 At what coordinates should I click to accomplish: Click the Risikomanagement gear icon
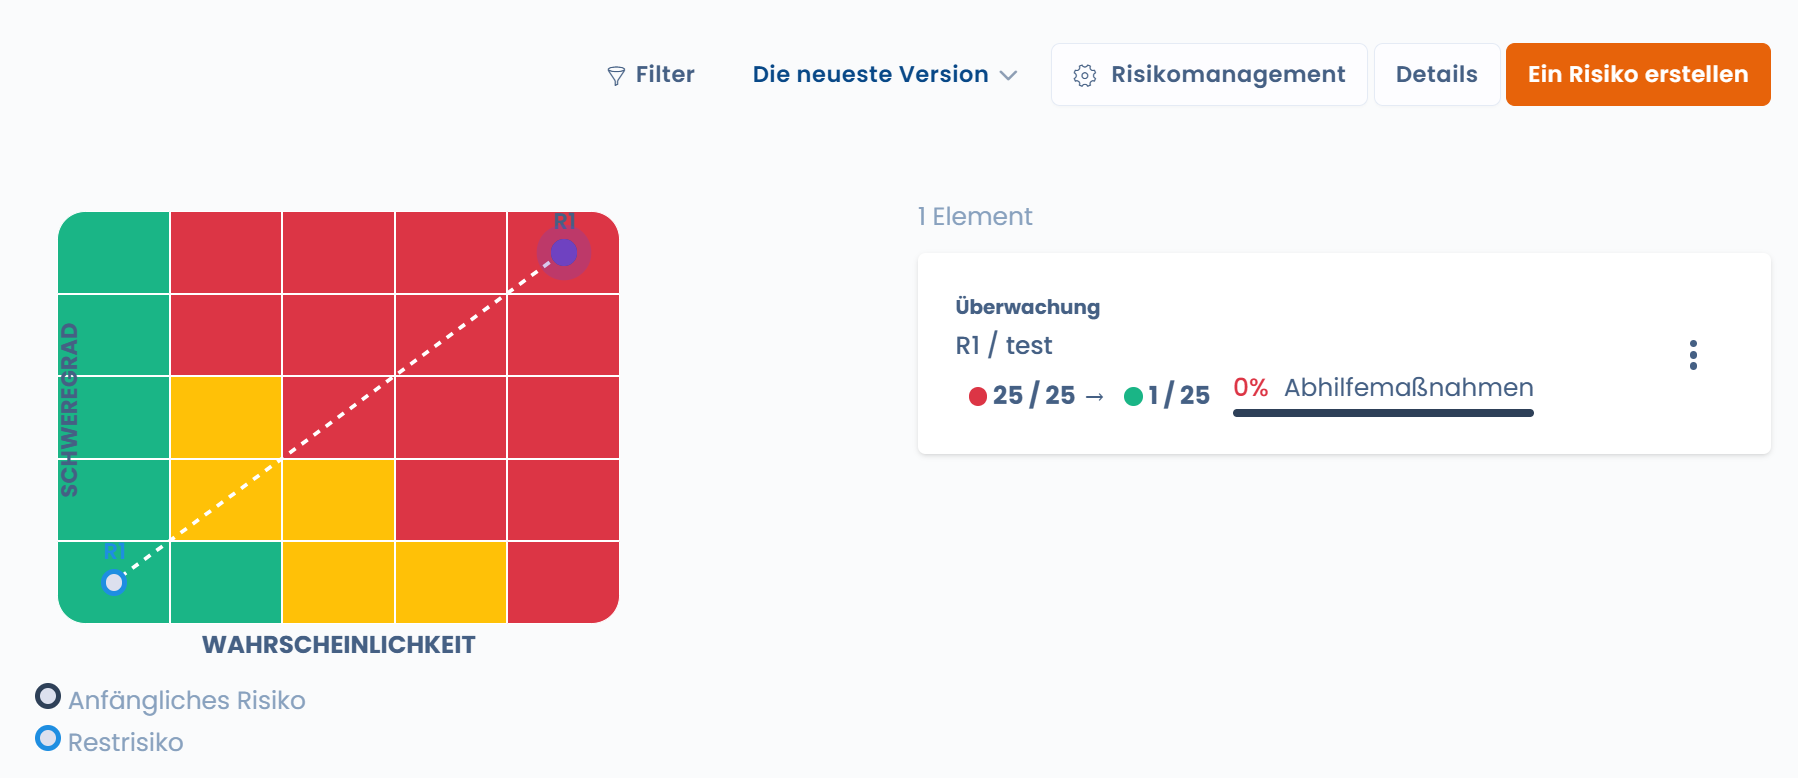1085,75
